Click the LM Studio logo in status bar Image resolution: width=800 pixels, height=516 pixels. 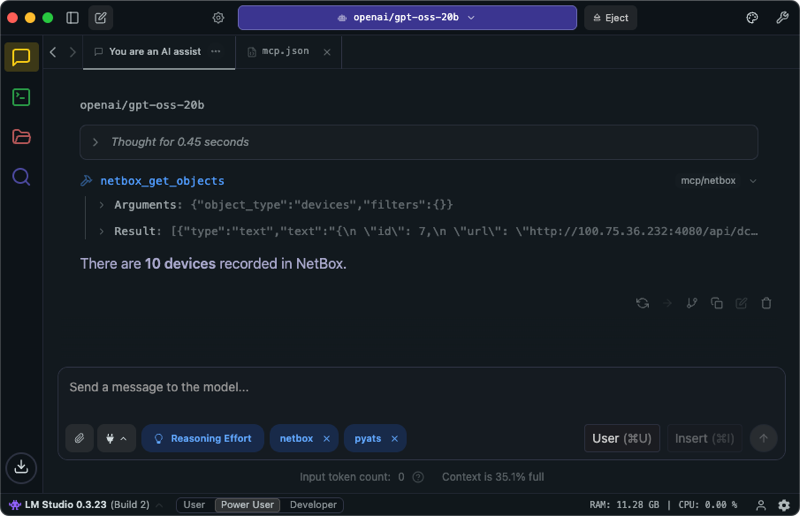click(x=15, y=505)
